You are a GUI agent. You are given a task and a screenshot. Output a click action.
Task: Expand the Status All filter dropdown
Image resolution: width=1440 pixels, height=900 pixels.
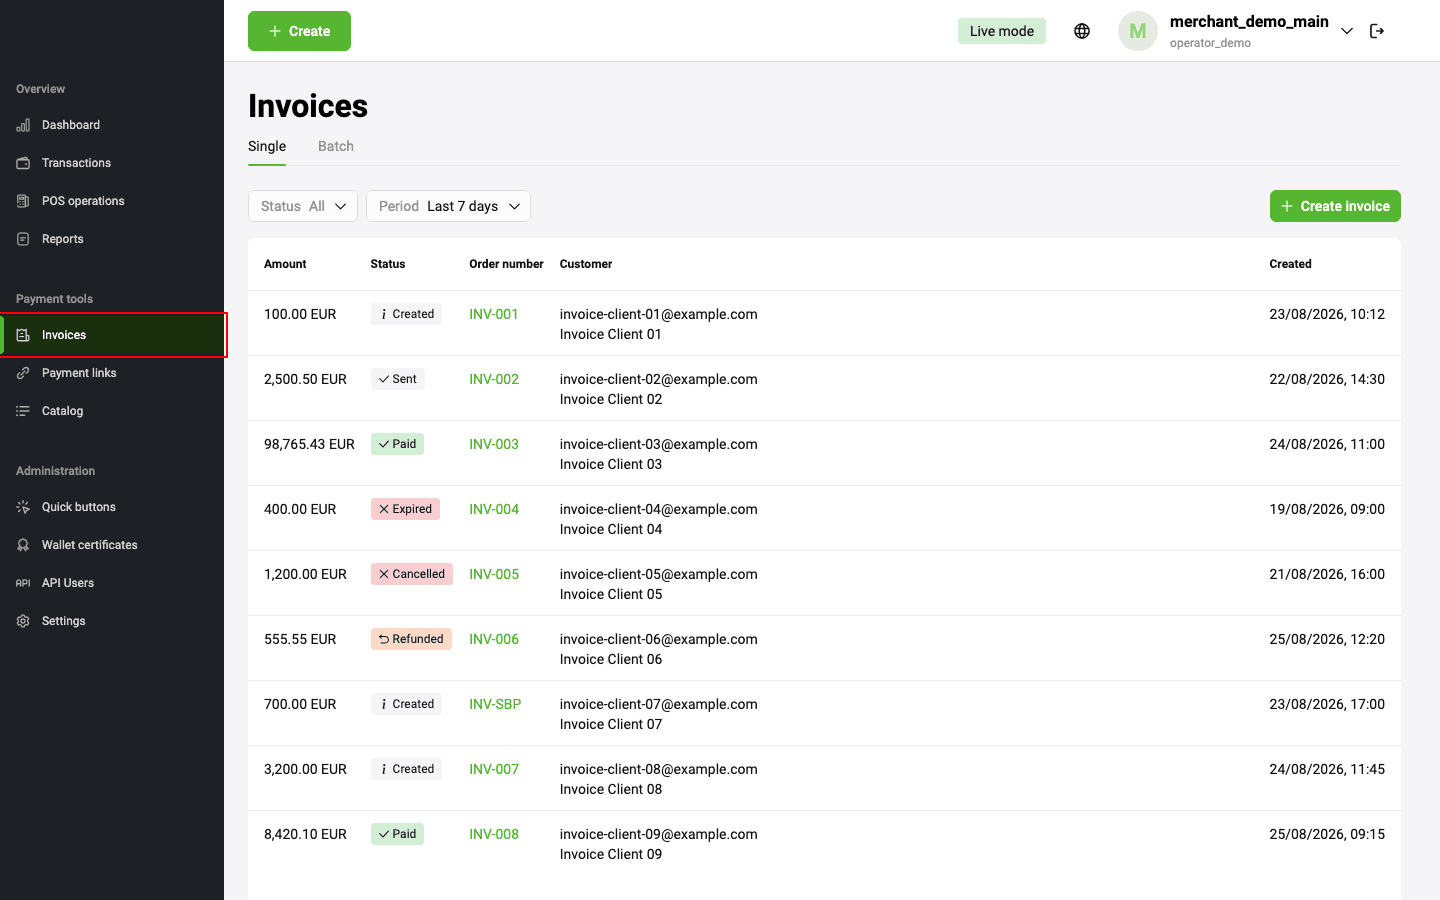click(x=303, y=206)
